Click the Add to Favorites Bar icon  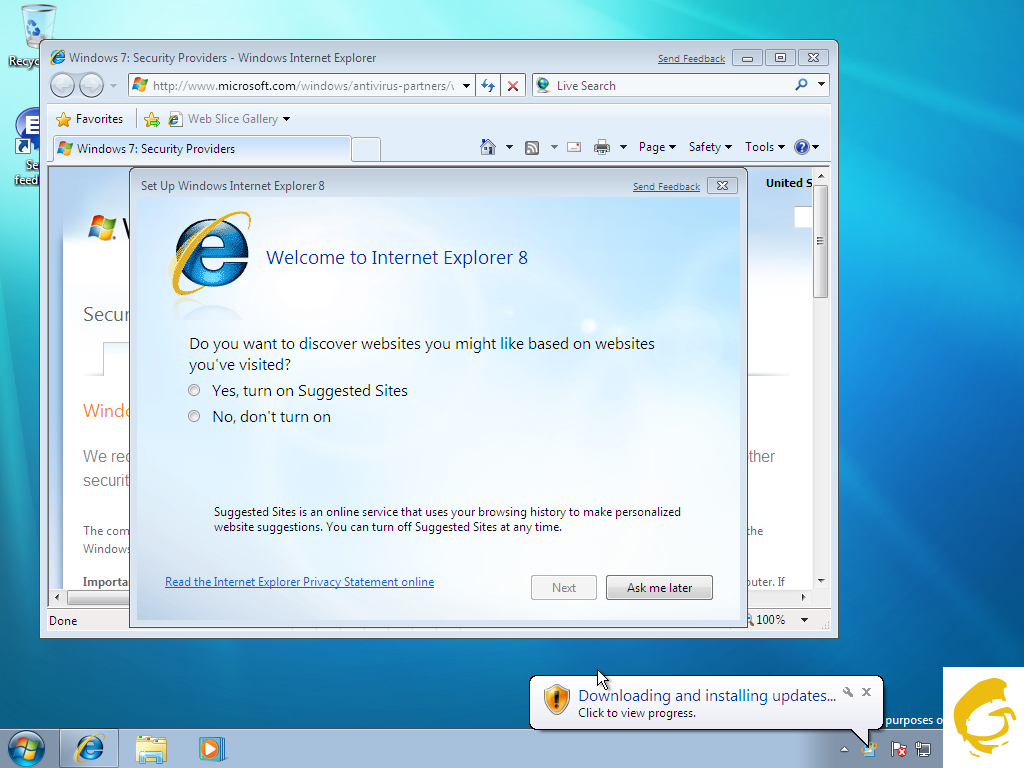coord(151,119)
